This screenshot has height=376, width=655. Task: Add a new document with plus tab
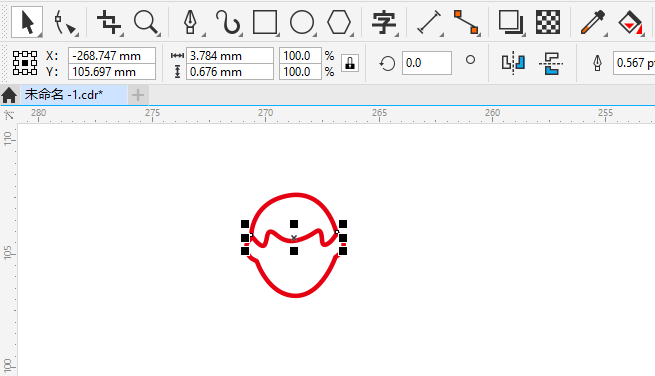pos(138,95)
